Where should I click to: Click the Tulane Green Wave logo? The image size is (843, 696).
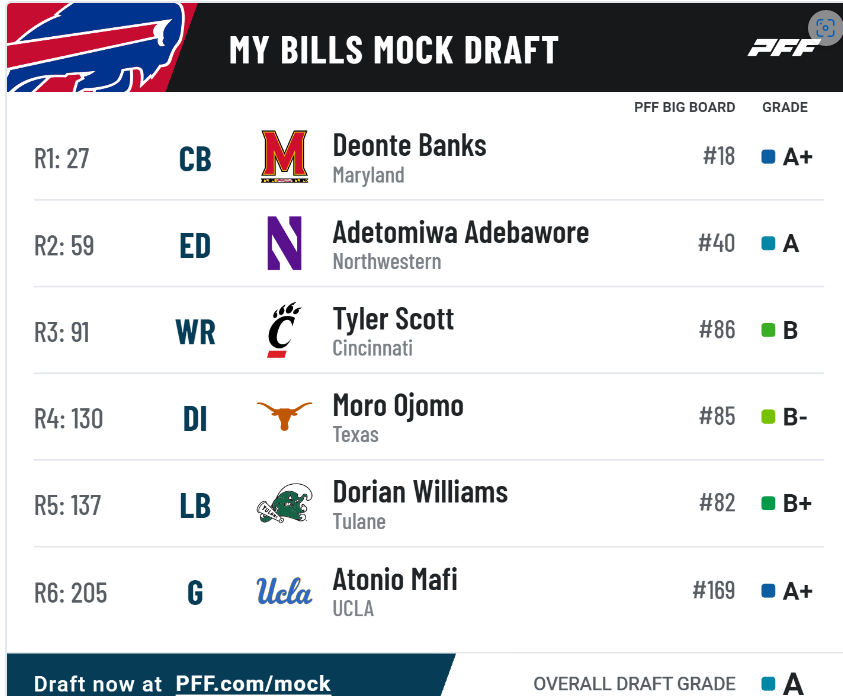pyautogui.click(x=284, y=503)
